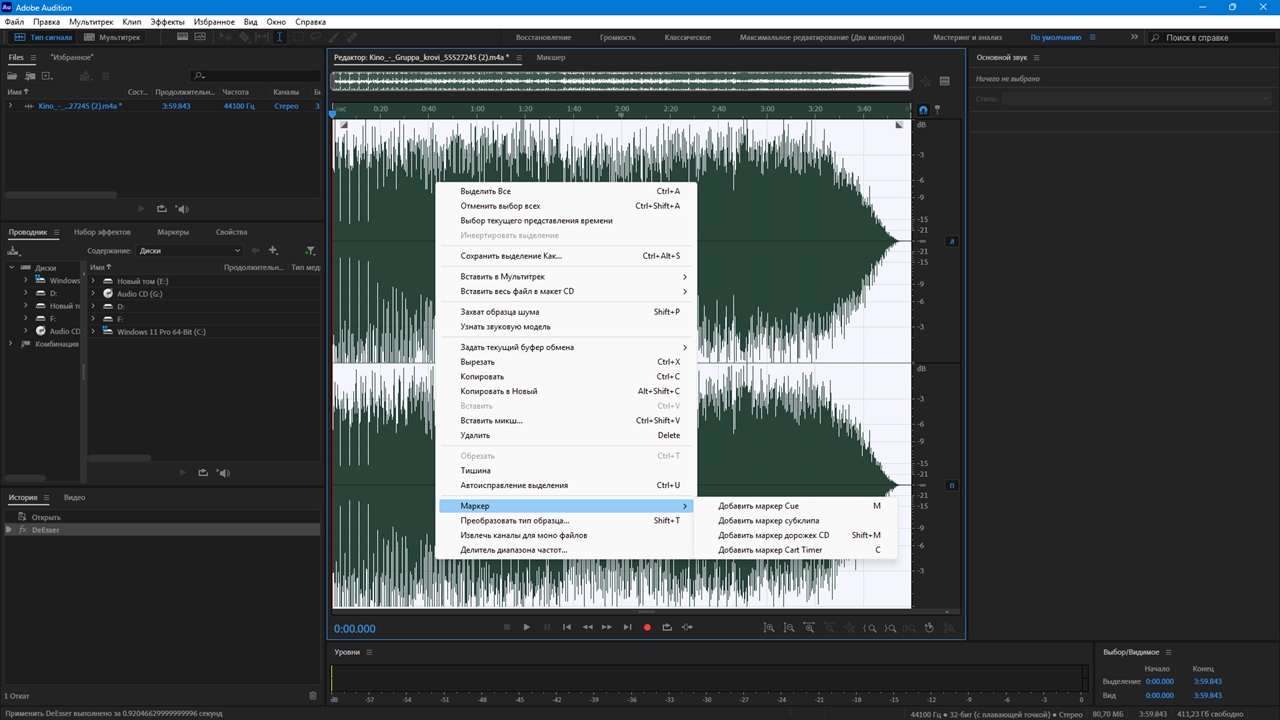
Task: Click the zoom in amplitude icon
Action: click(x=769, y=628)
